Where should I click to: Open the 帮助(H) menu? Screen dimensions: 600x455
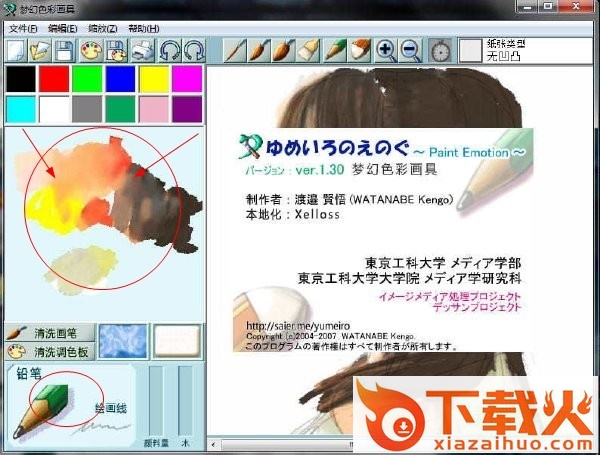click(142, 28)
